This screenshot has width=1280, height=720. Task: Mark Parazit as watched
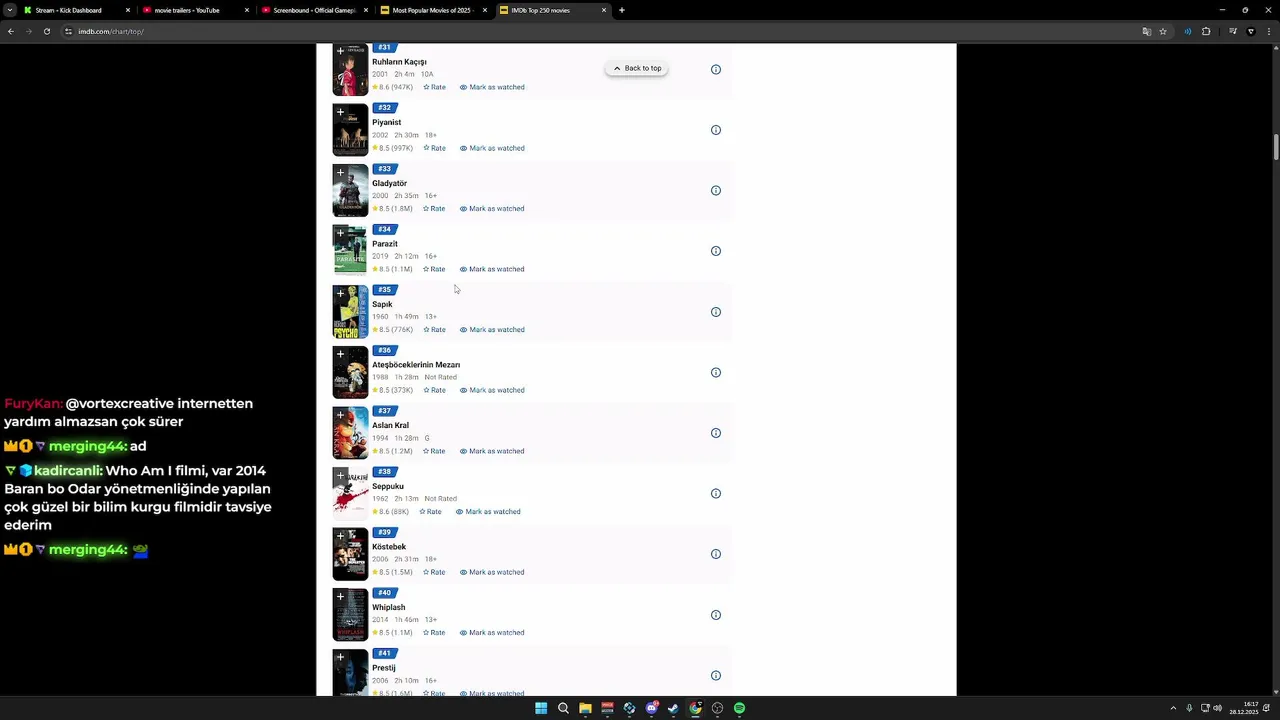[x=492, y=269]
